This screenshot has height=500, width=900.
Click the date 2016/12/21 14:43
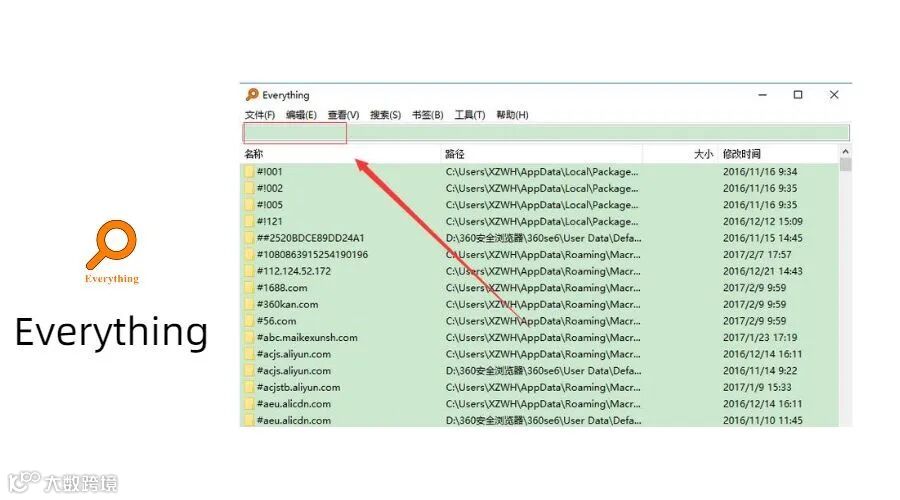pyautogui.click(x=763, y=272)
